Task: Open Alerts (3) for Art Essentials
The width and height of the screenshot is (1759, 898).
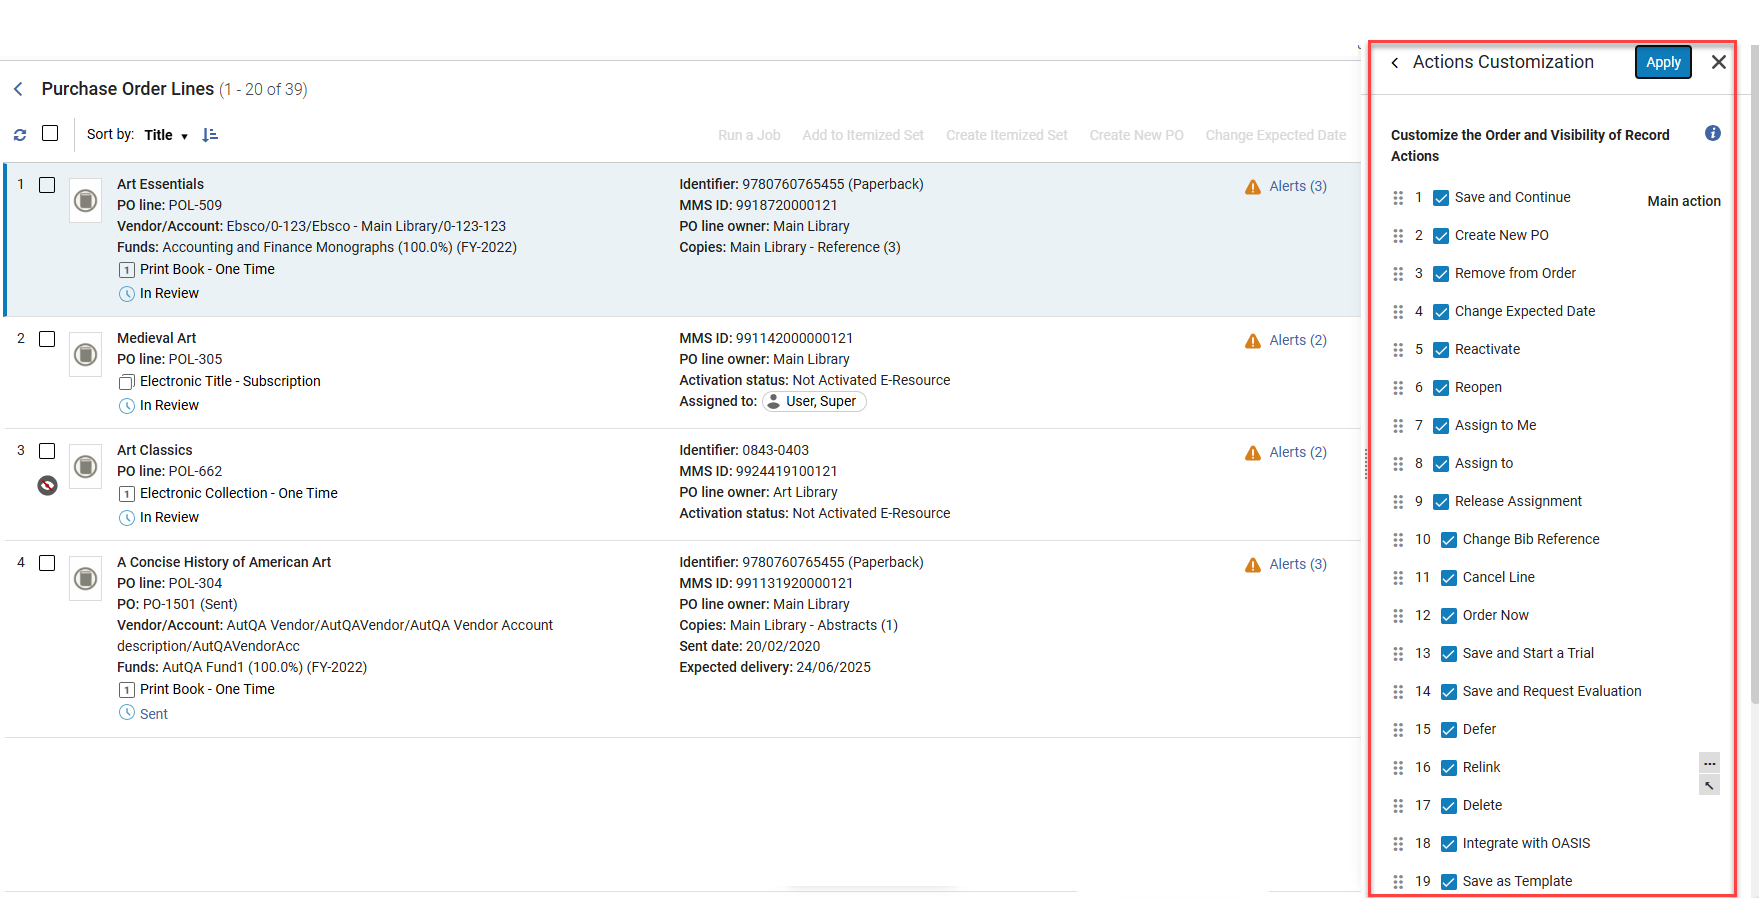Action: [1298, 186]
